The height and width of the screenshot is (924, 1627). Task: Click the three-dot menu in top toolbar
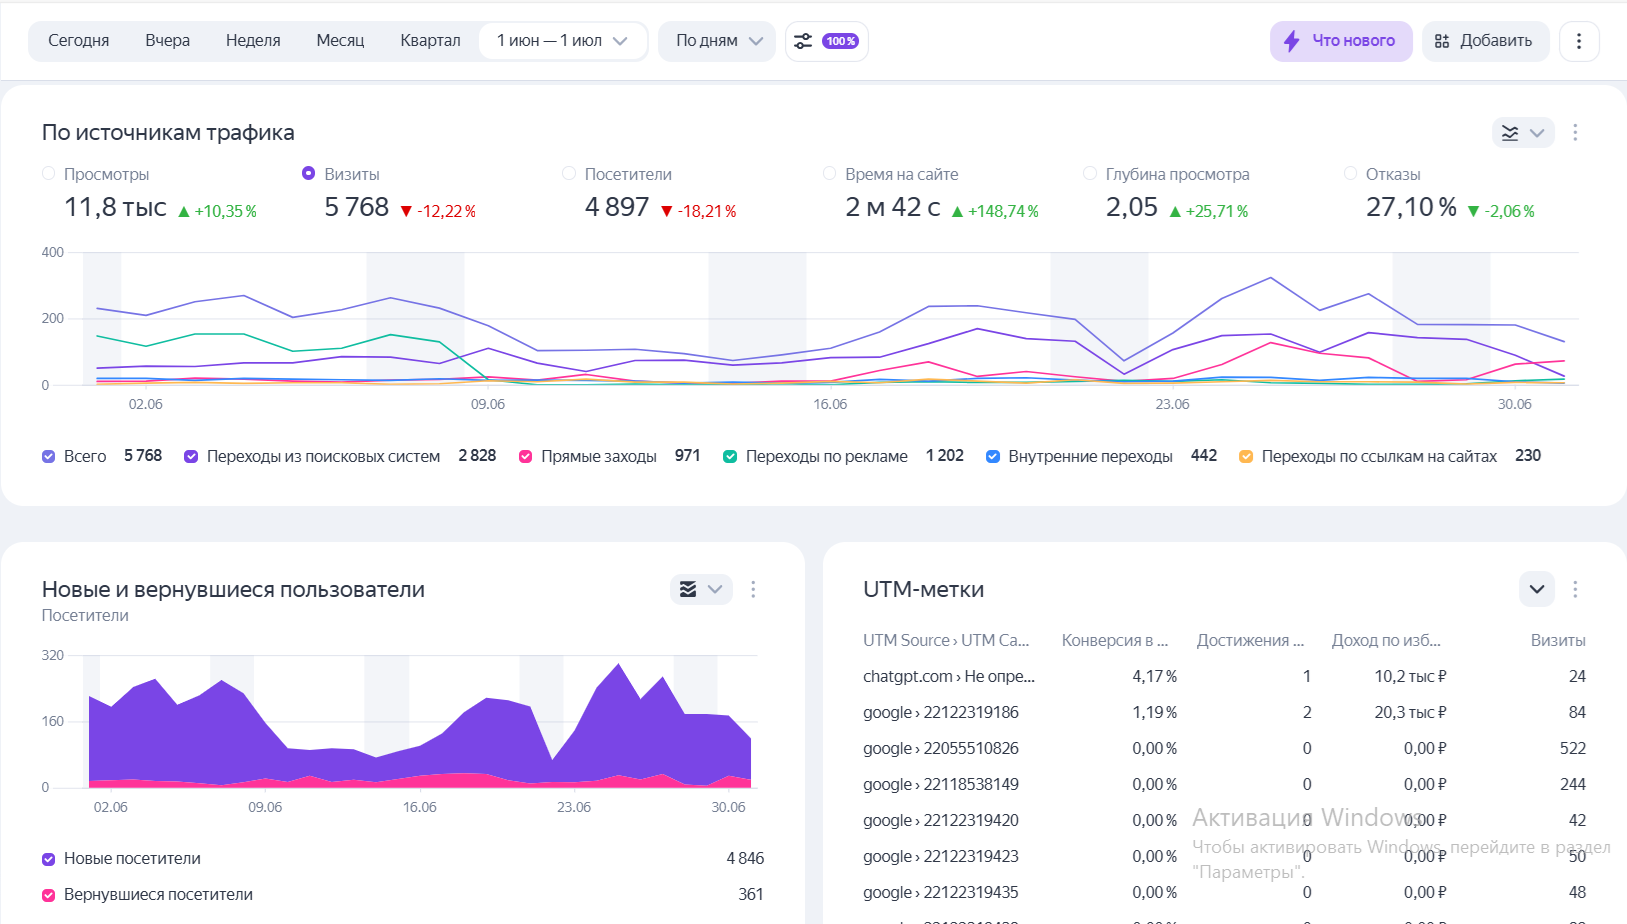point(1579,41)
